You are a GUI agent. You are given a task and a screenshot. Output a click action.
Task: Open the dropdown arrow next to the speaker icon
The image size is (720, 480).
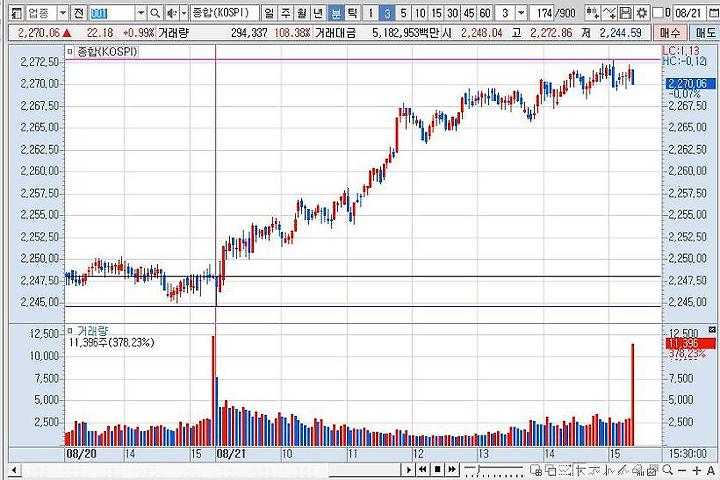click(184, 13)
